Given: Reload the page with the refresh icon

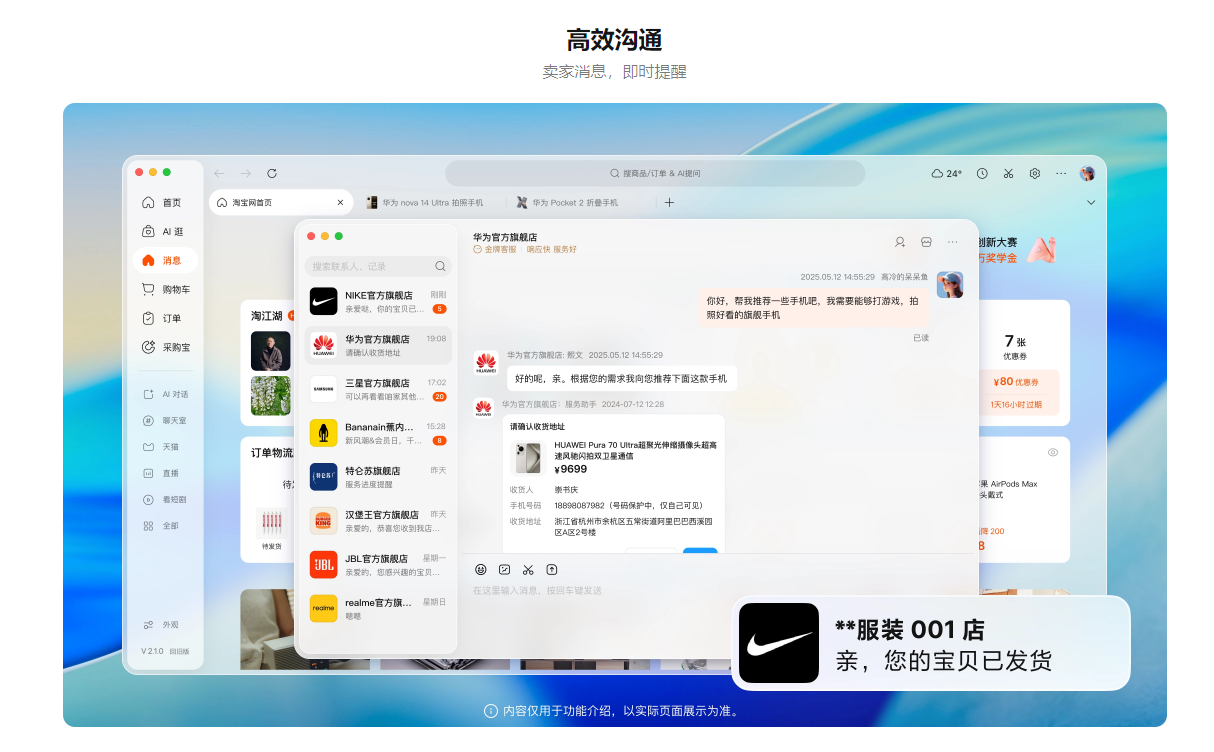Looking at the screenshot, I should (x=272, y=173).
